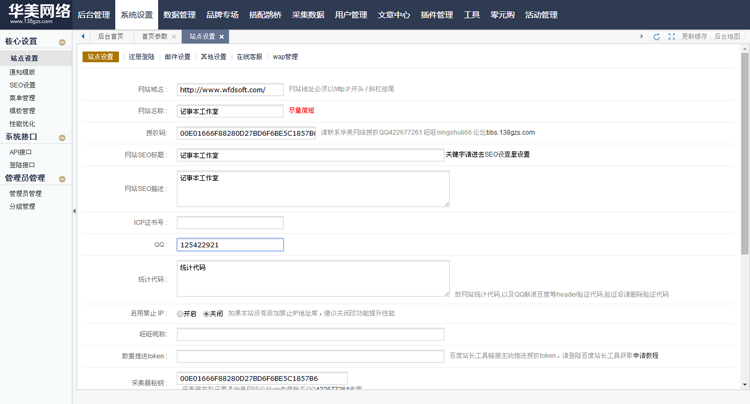This screenshot has height=404, width=750.
Task: Select the 站点设置 sub-tab button
Action: [100, 57]
